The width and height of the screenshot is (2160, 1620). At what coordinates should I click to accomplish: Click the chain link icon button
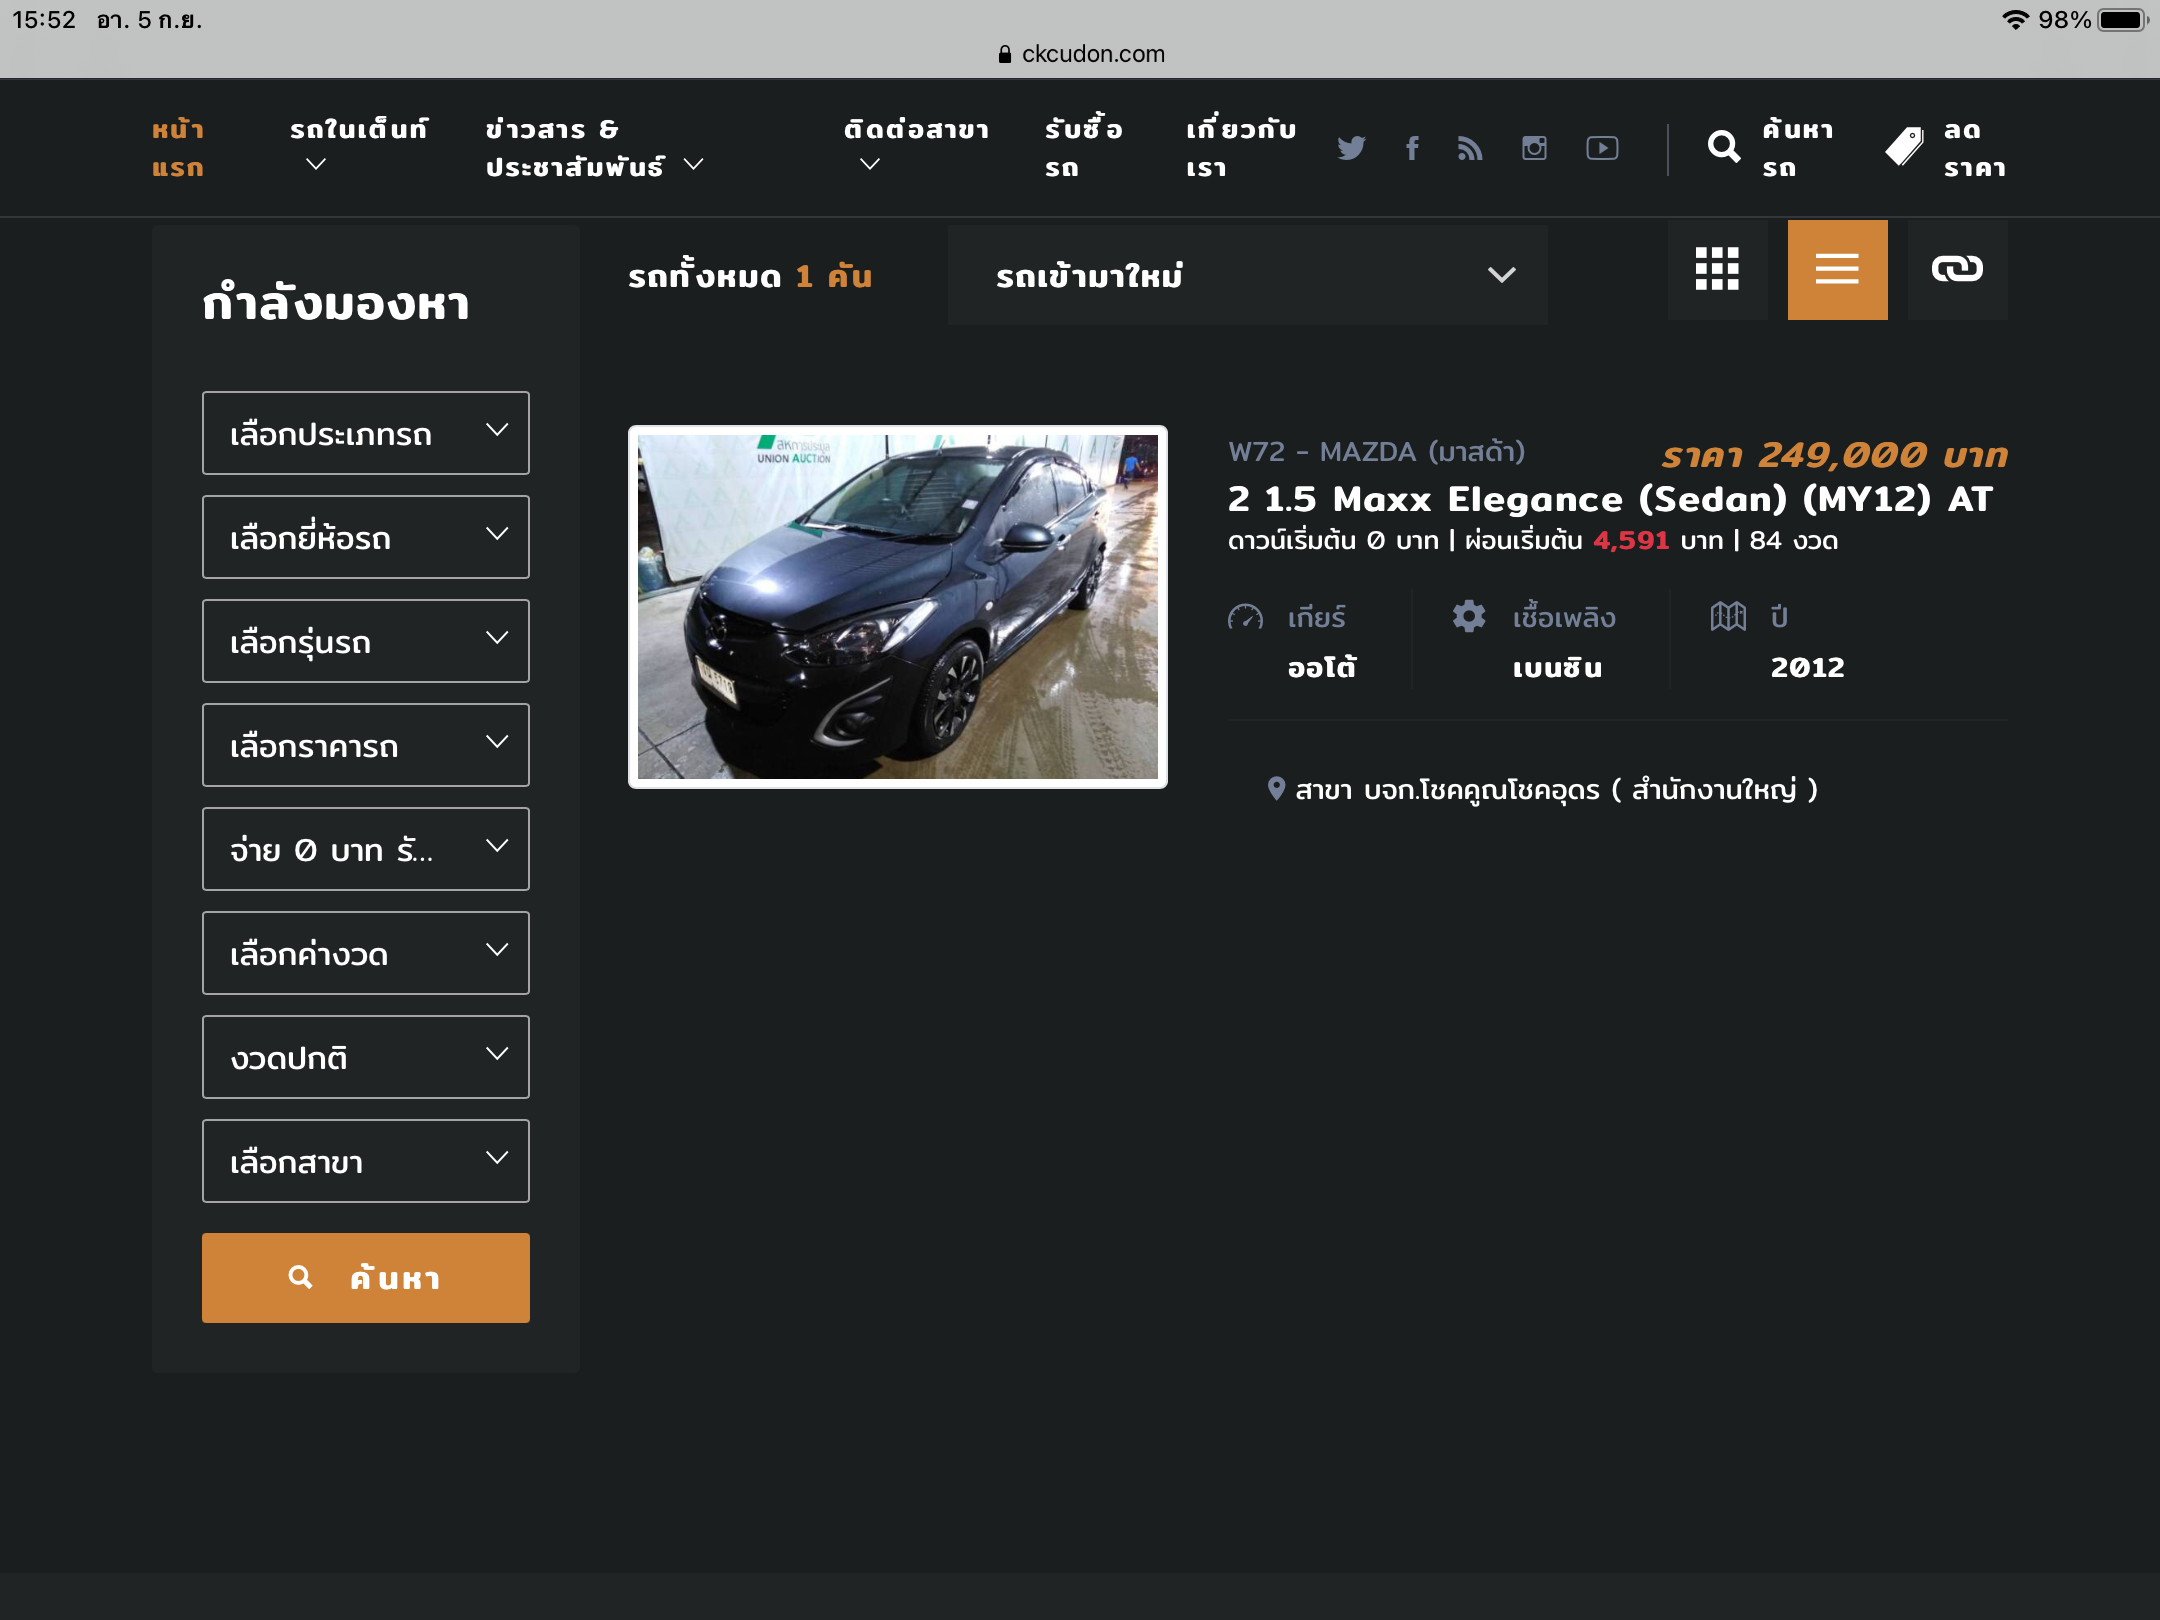(1957, 270)
